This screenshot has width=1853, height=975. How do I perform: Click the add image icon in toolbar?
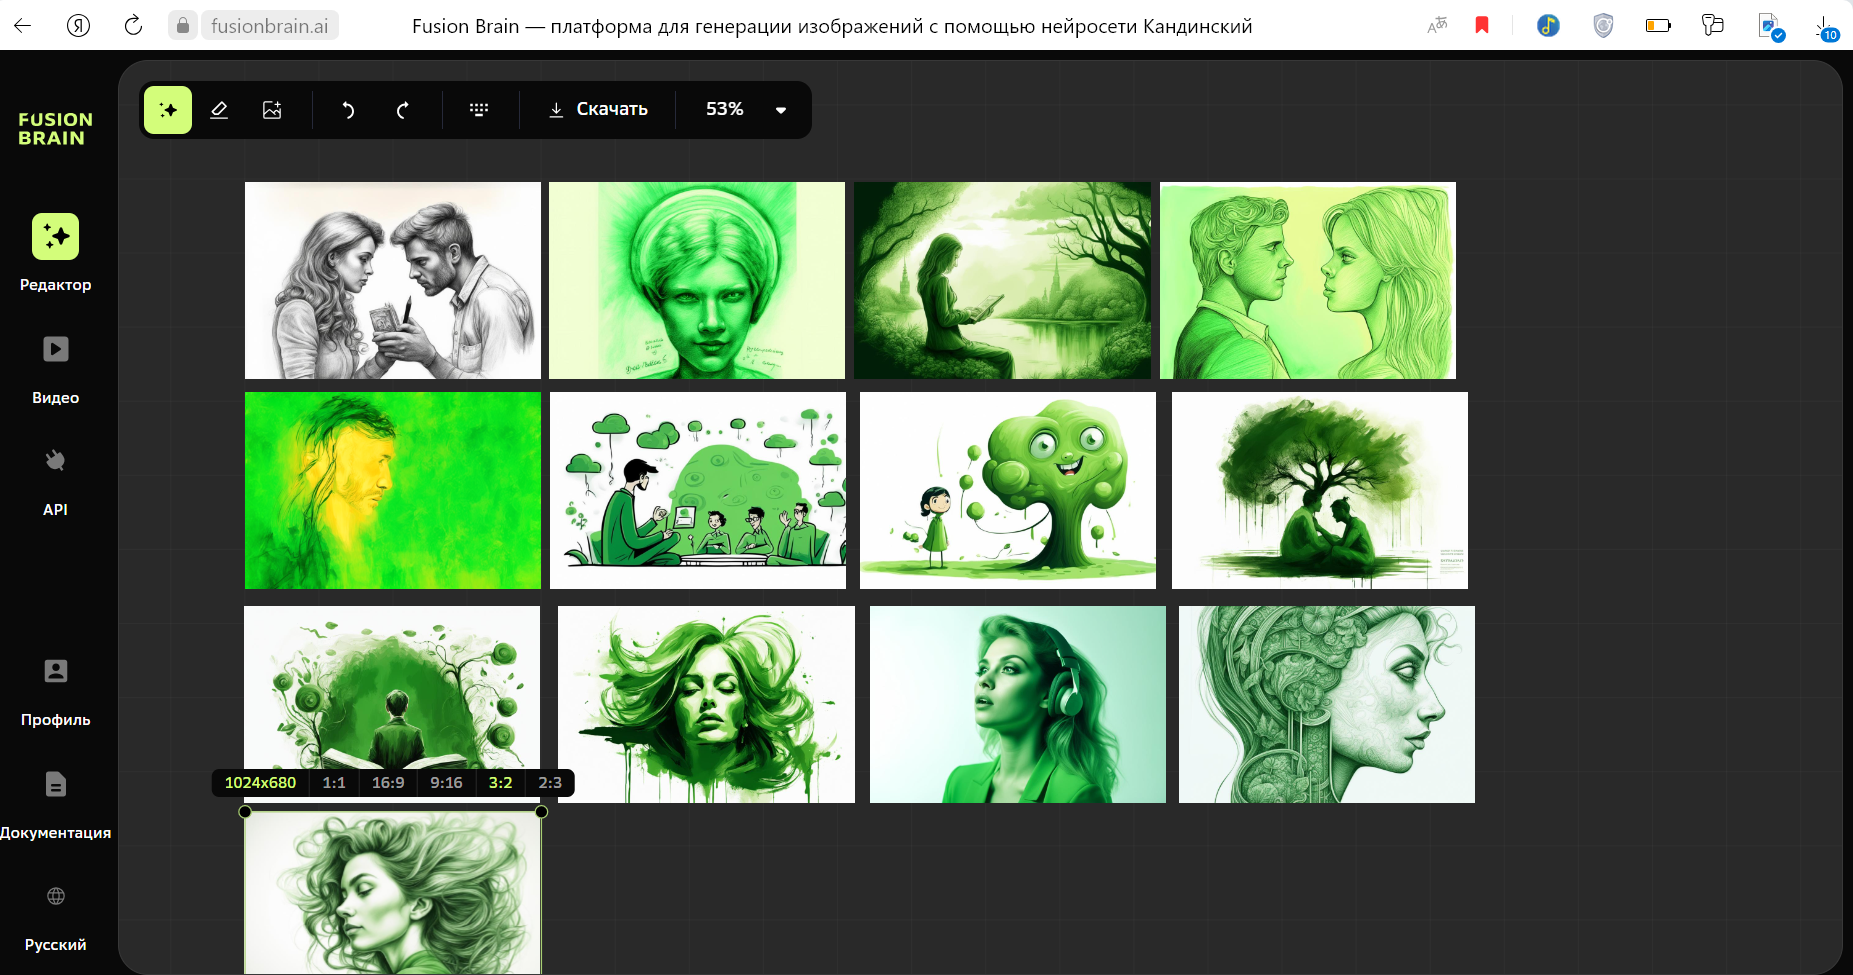[272, 110]
